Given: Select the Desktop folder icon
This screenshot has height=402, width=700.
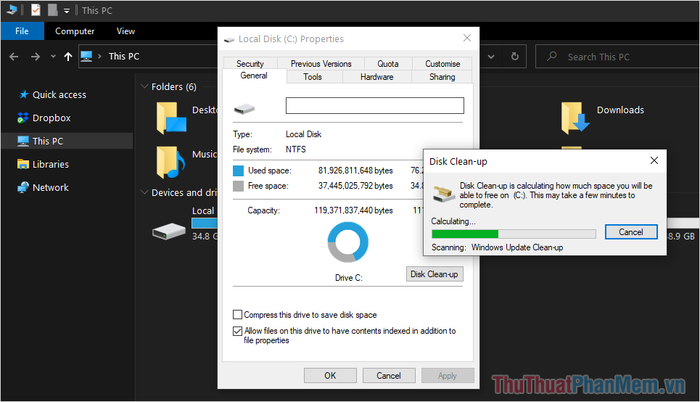Looking at the screenshot, I should click(171, 118).
